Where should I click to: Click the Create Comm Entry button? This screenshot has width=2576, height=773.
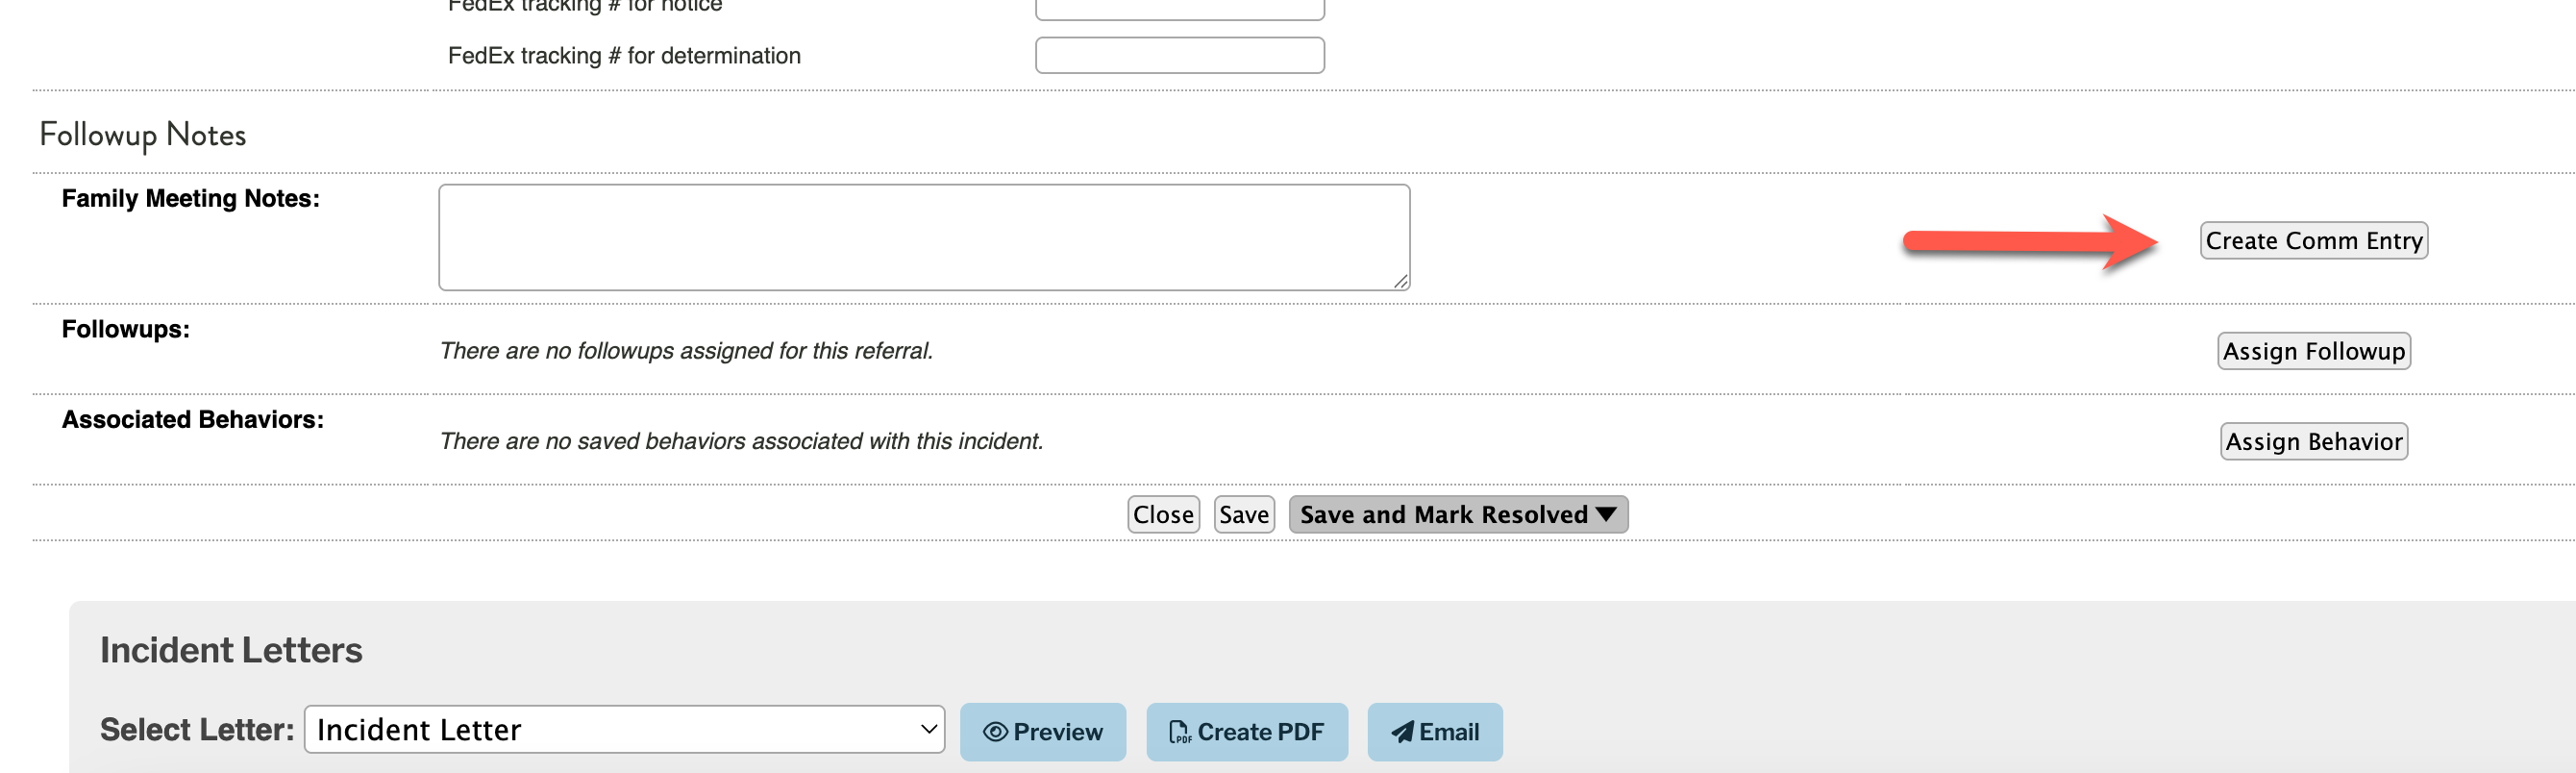pos(2313,241)
